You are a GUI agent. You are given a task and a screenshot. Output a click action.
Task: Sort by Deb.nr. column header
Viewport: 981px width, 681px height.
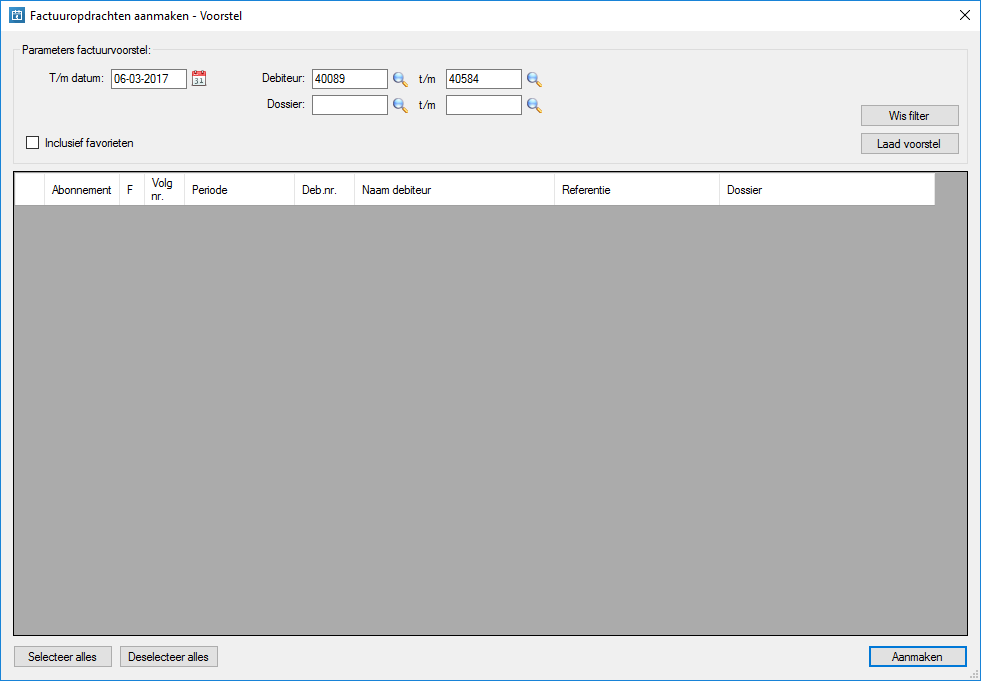[325, 190]
